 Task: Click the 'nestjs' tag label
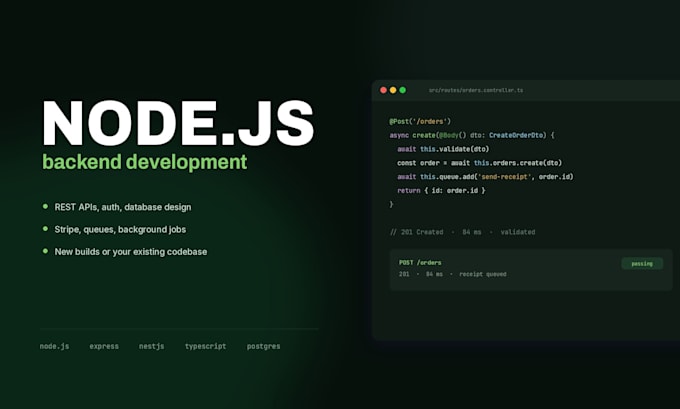point(151,346)
